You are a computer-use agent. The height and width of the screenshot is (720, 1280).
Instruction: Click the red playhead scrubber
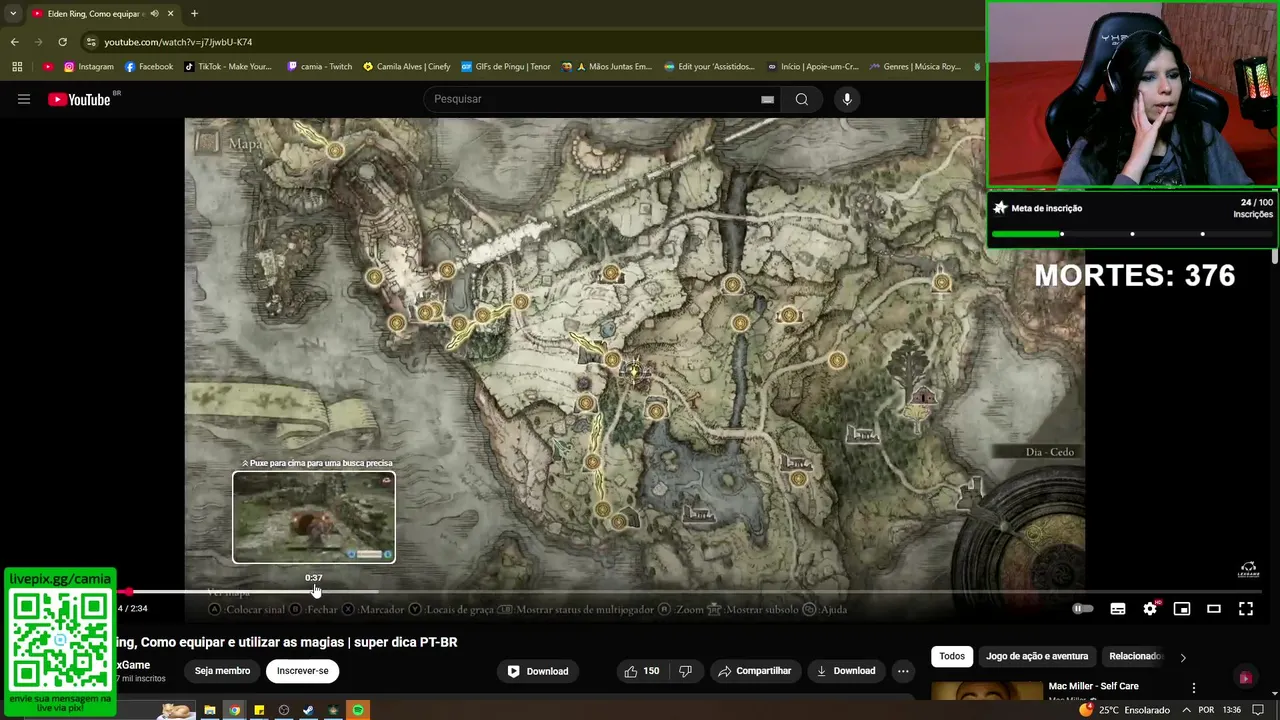tap(129, 592)
